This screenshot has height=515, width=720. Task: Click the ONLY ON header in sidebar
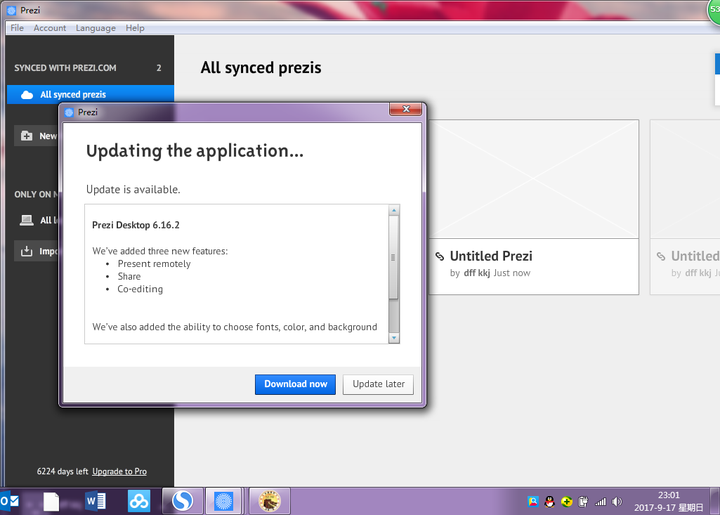point(36,194)
